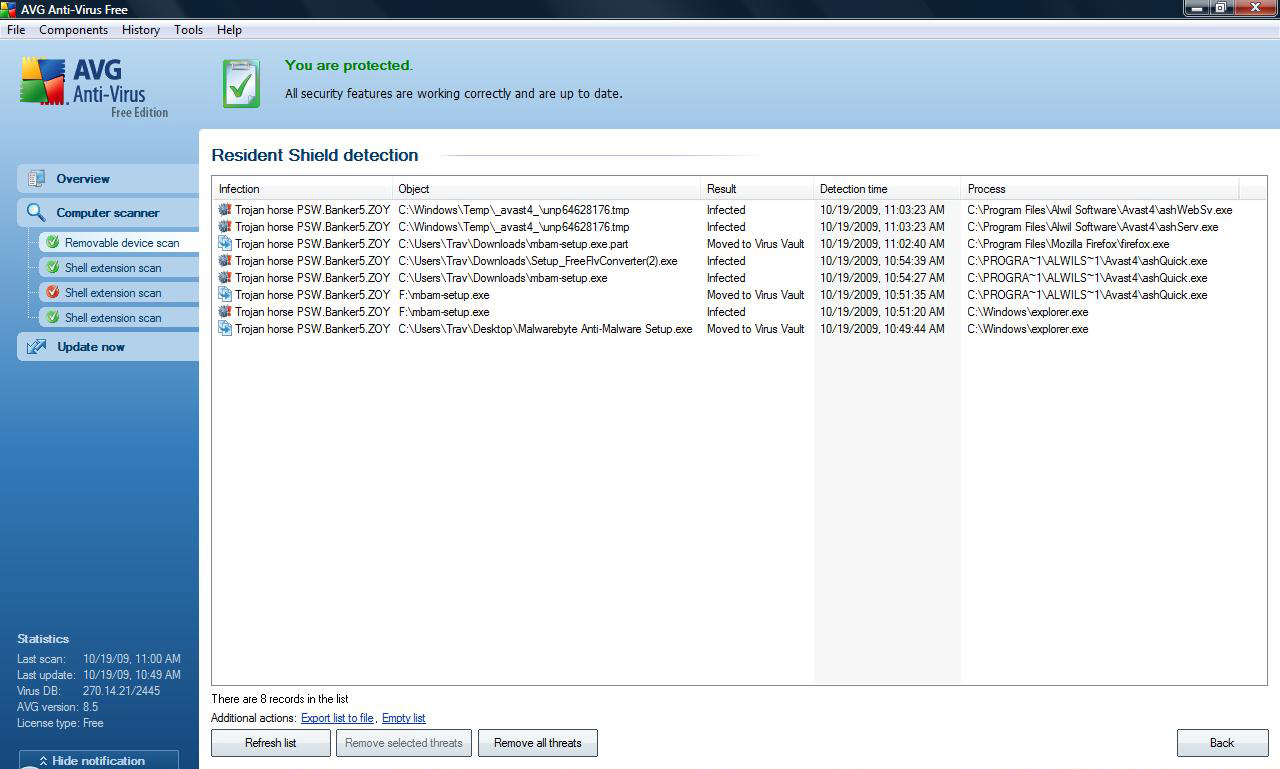Click process path ending in ashServ.exe
The height and width of the screenshot is (769, 1280).
point(1093,227)
